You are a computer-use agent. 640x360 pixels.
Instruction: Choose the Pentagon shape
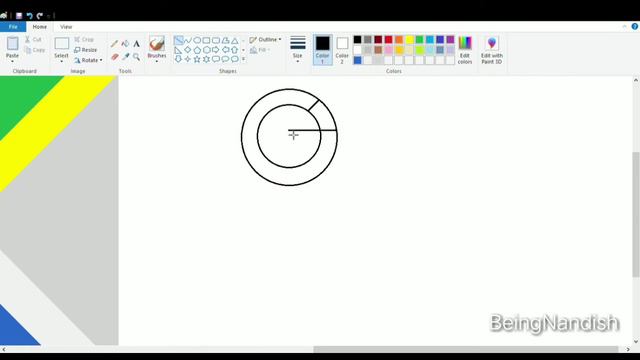click(197, 50)
